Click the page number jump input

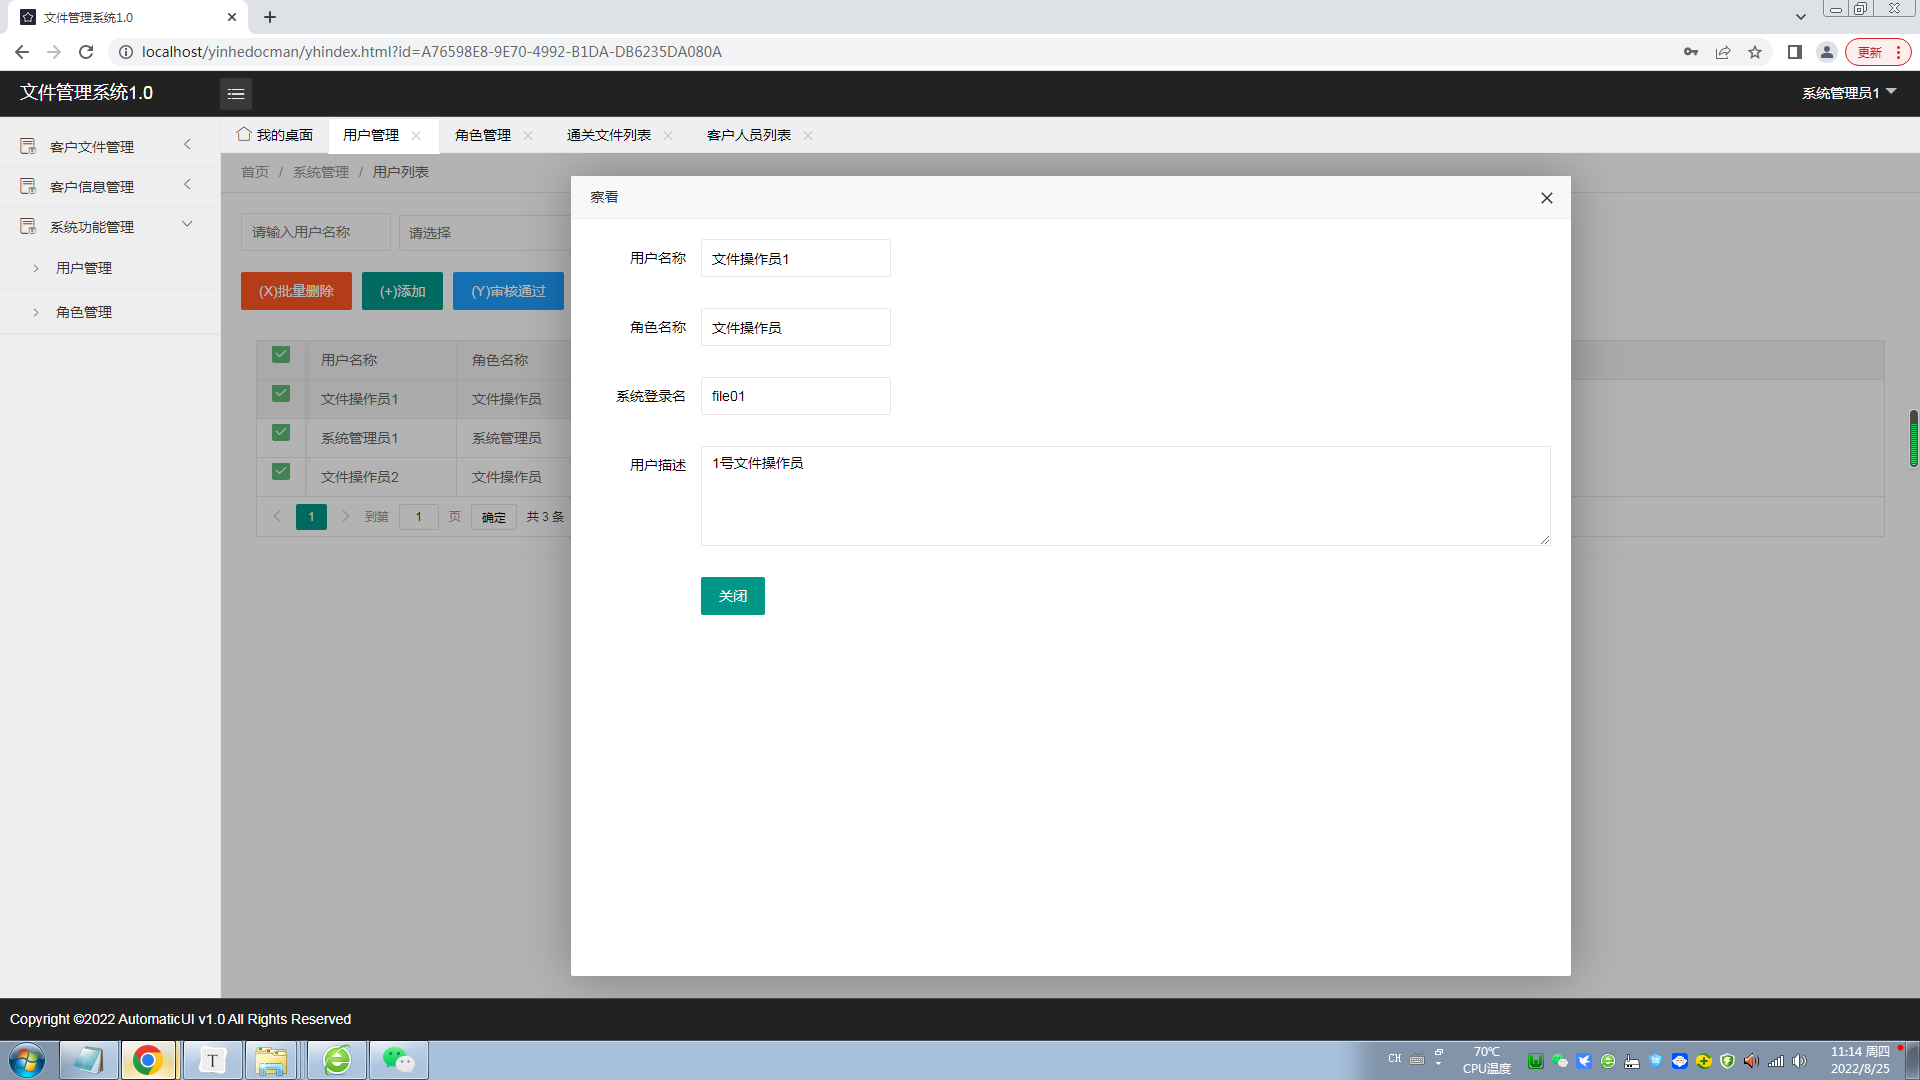(x=419, y=517)
